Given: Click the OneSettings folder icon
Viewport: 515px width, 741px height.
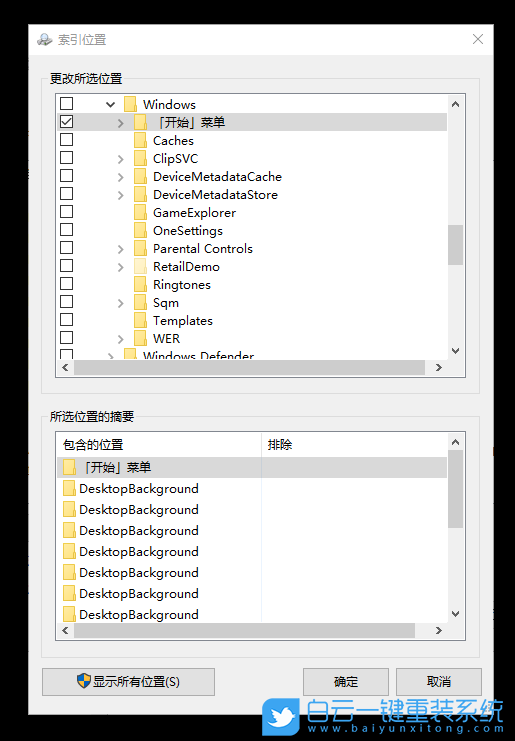Looking at the screenshot, I should pyautogui.click(x=140, y=230).
